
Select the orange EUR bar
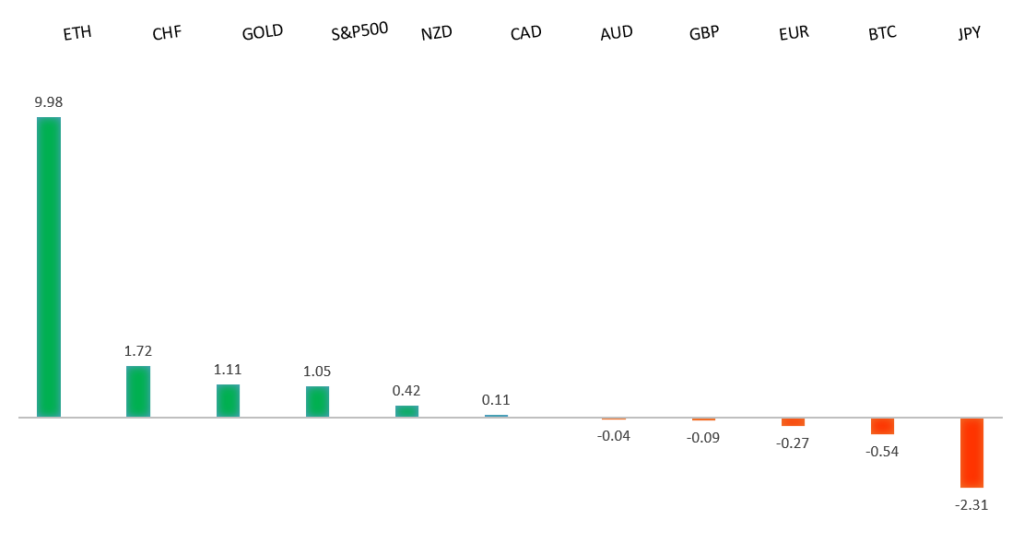click(x=793, y=422)
